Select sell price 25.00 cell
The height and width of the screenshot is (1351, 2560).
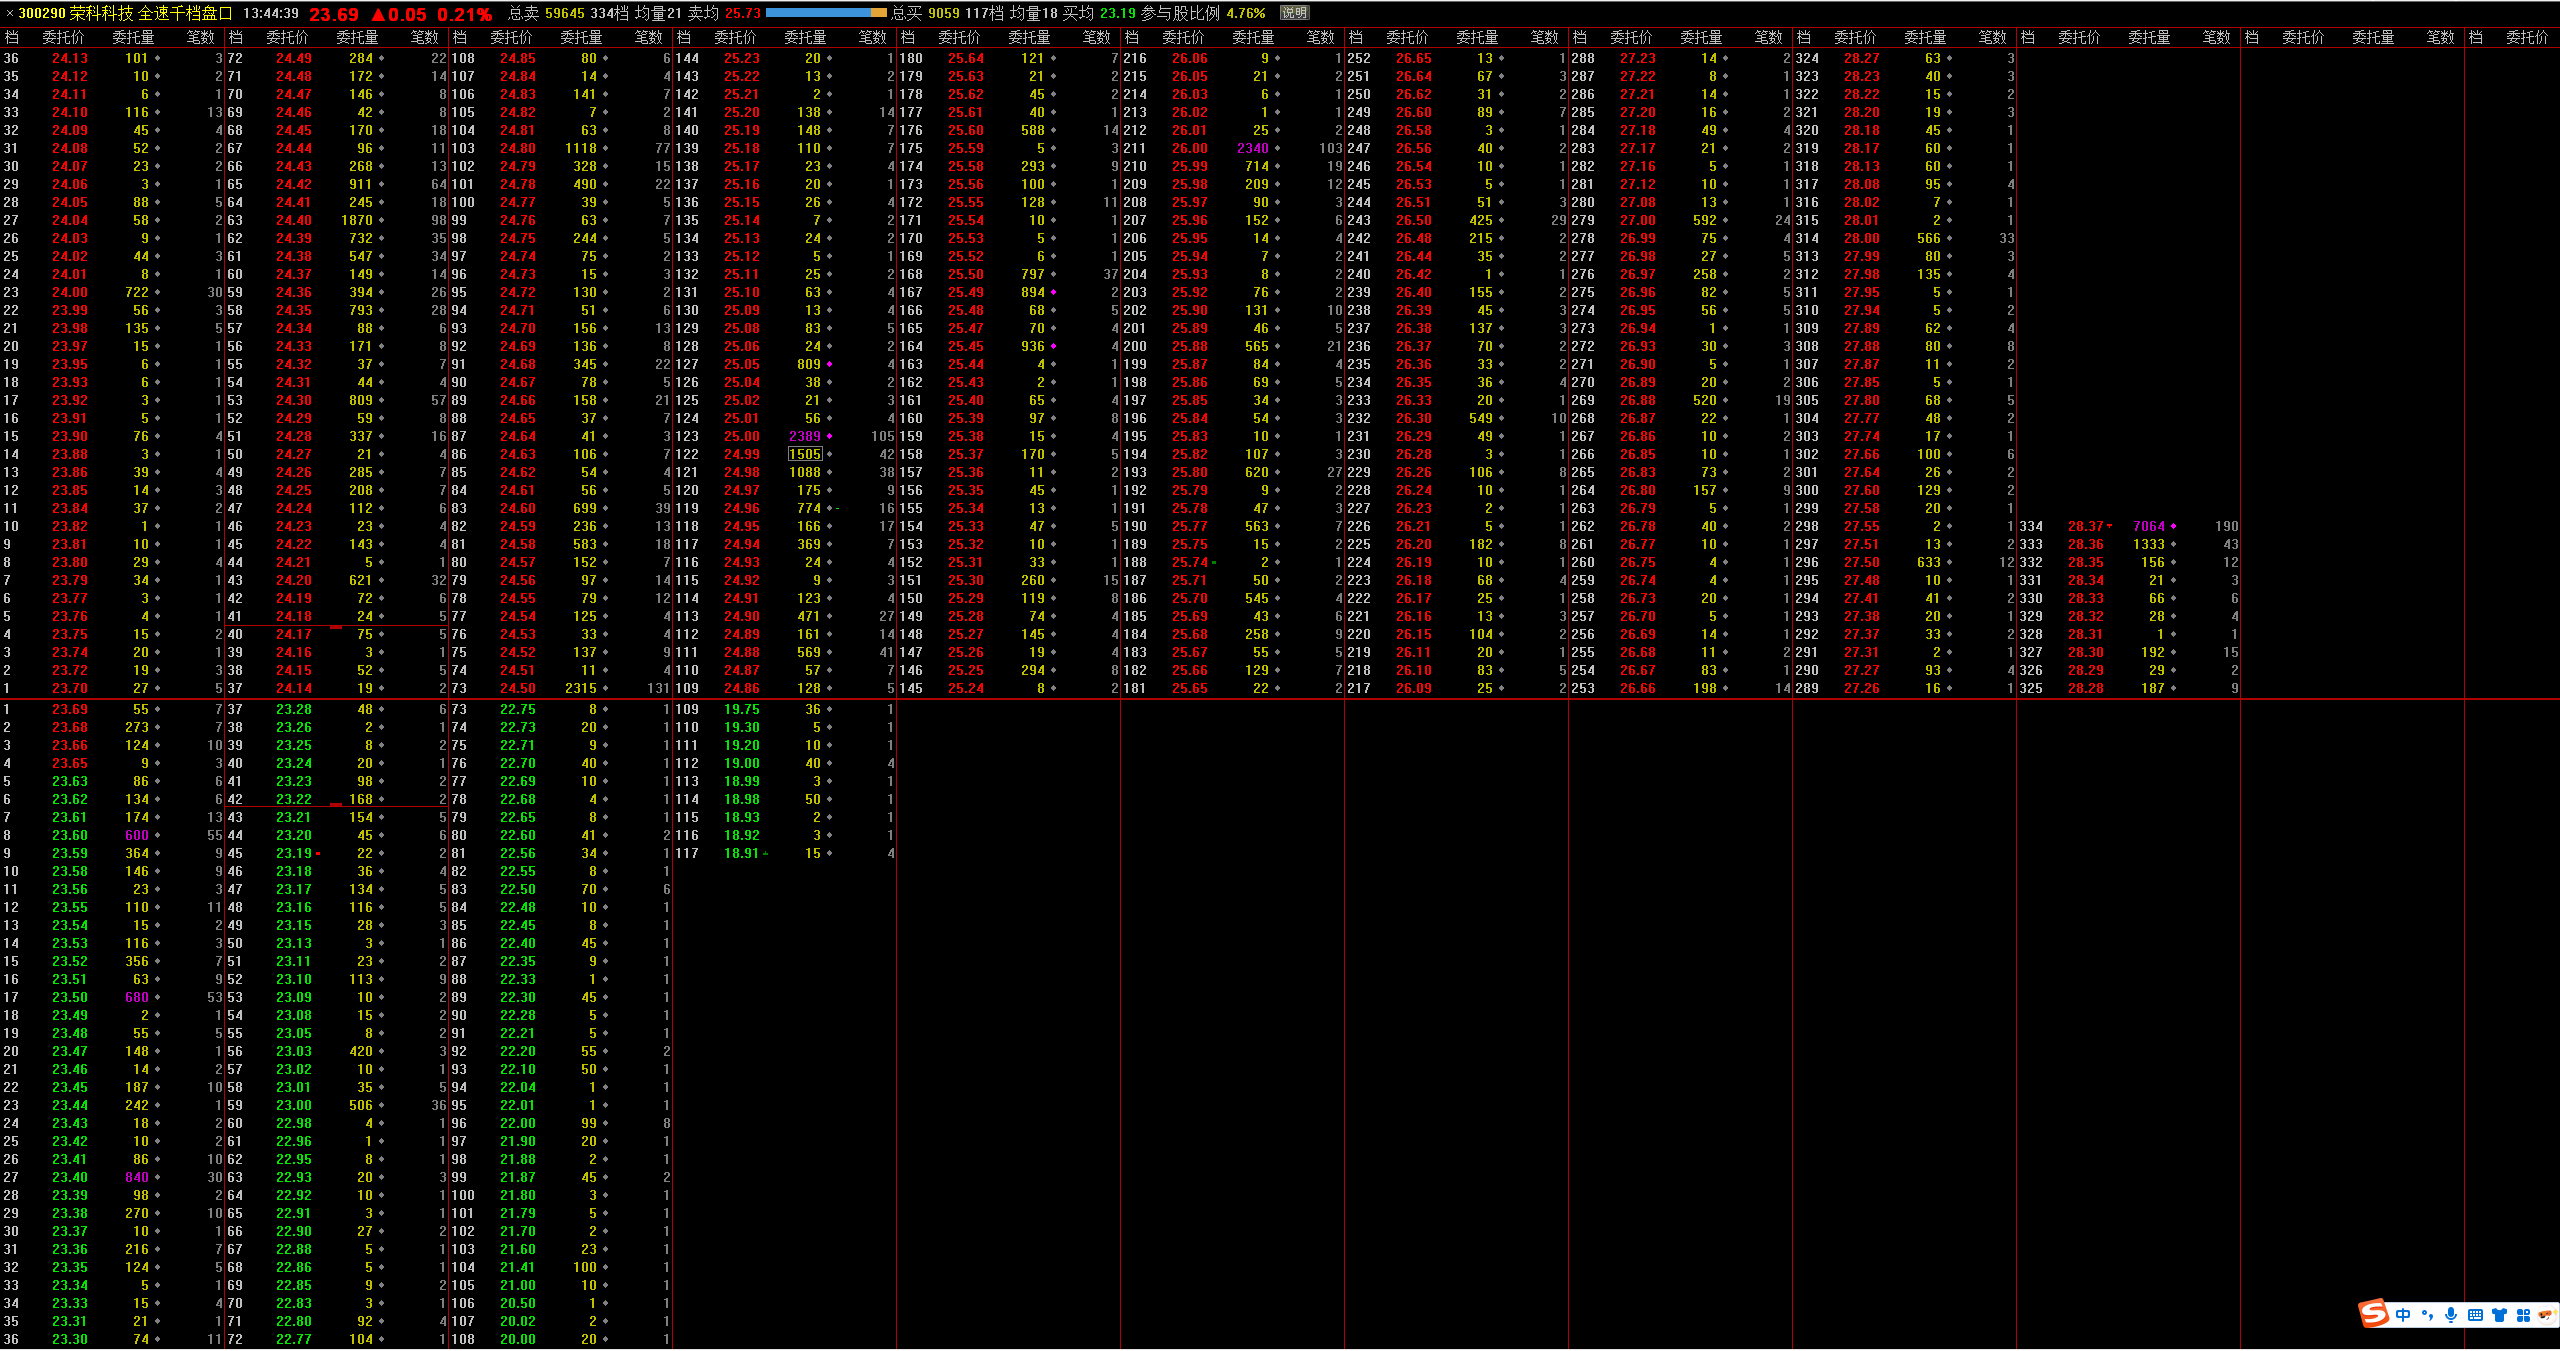pos(742,436)
